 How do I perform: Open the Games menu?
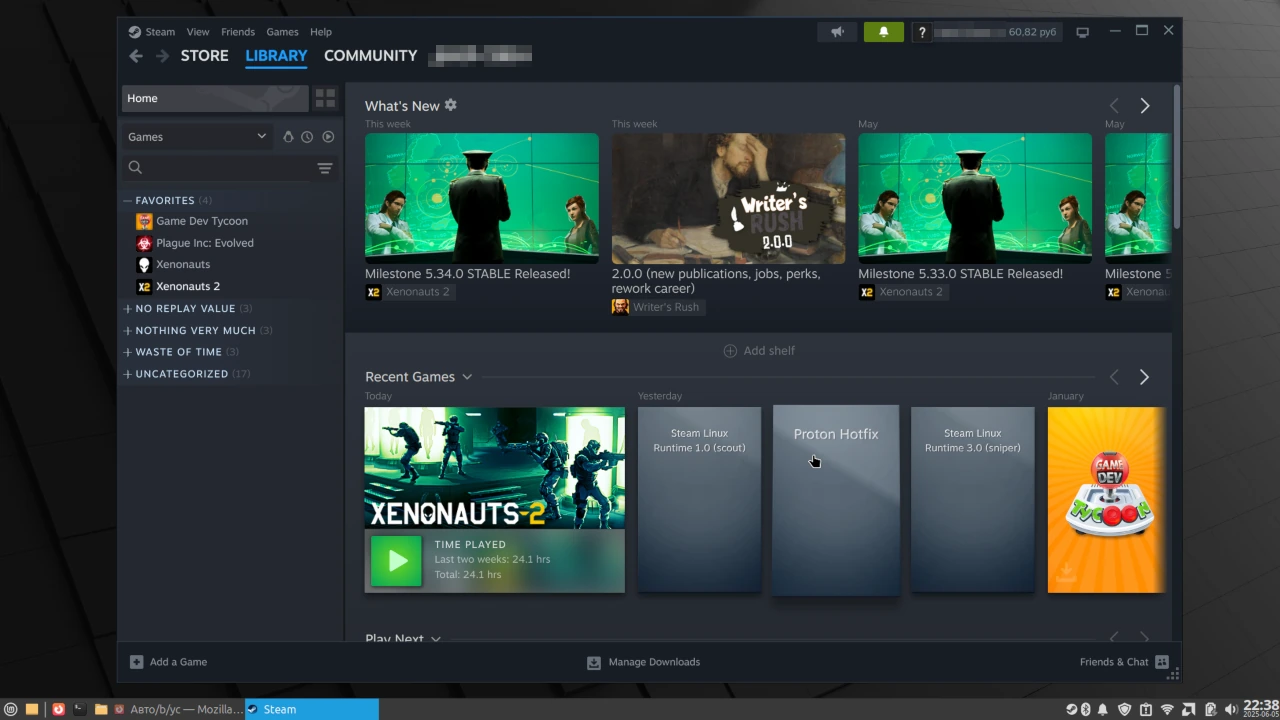click(282, 32)
